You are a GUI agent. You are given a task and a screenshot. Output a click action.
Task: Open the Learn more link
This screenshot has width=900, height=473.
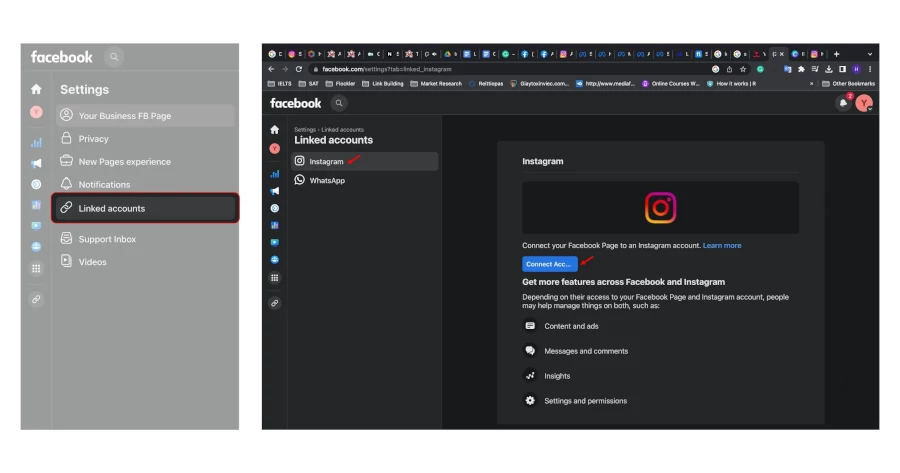point(721,245)
